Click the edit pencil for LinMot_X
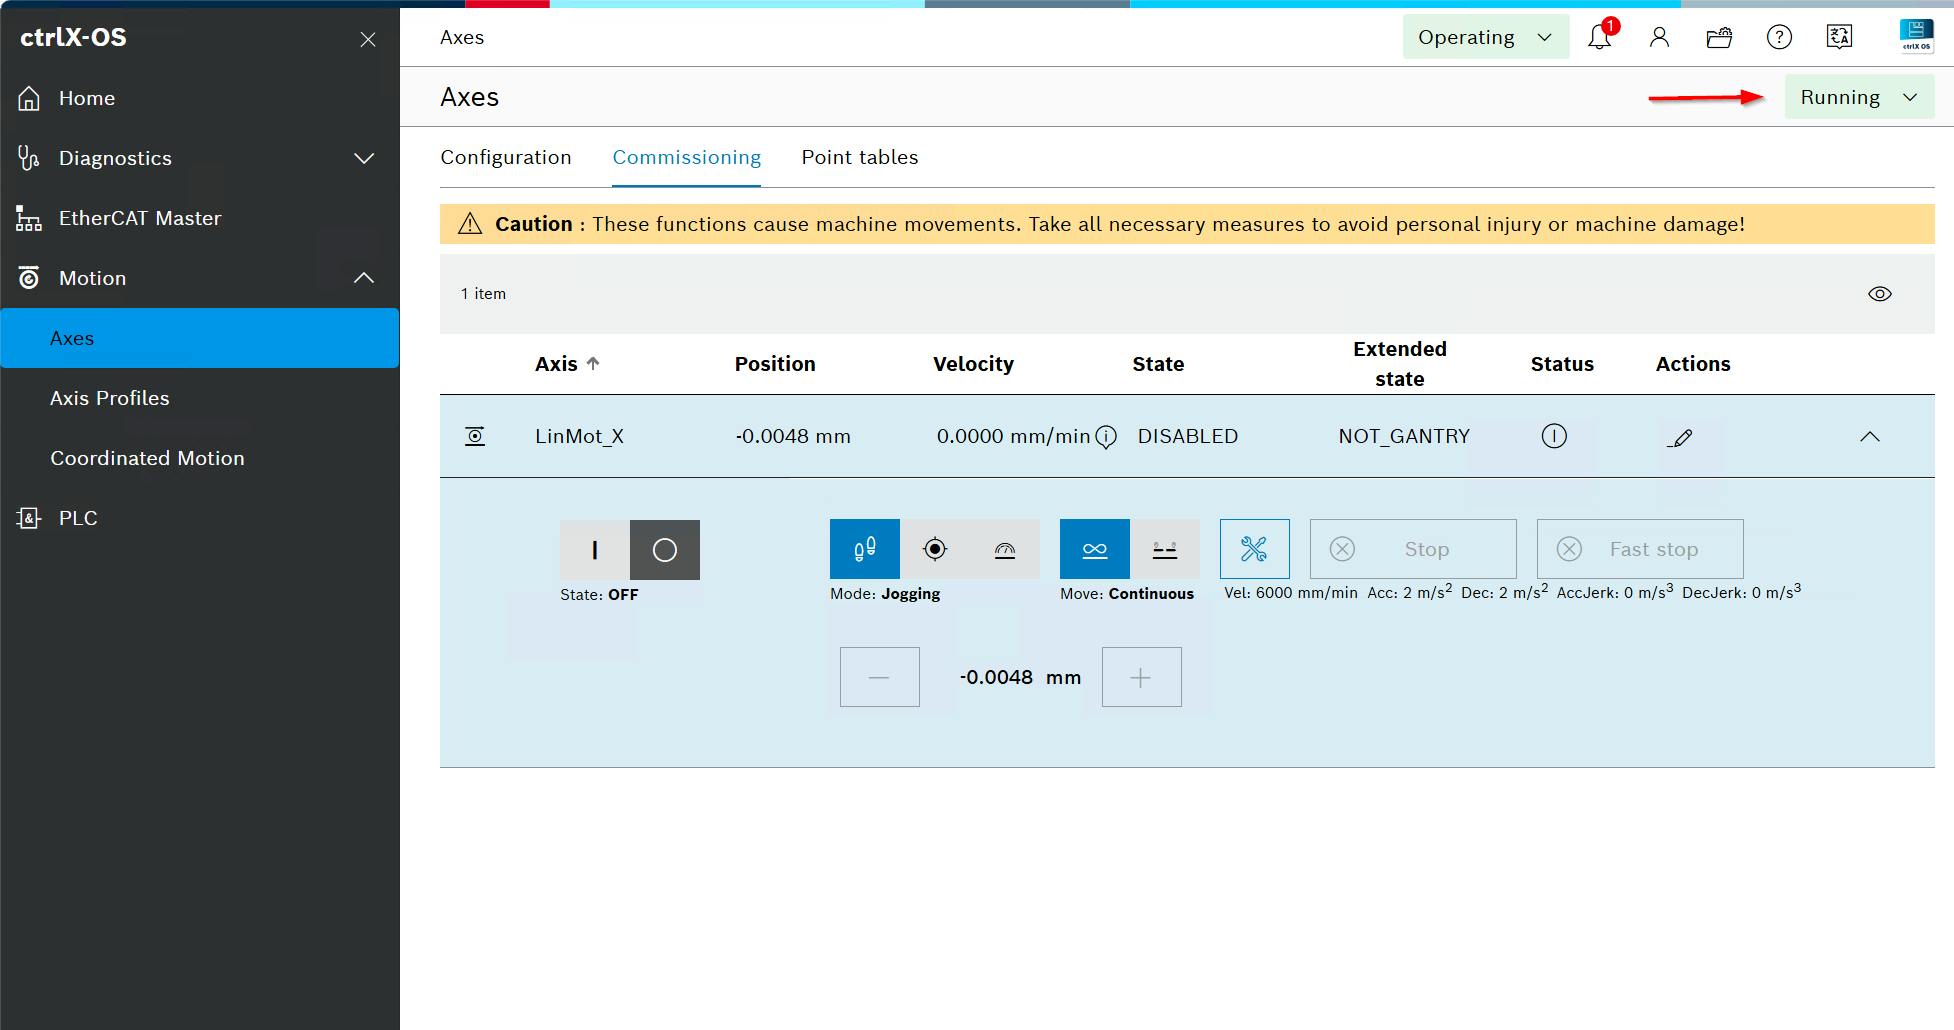This screenshot has height=1030, width=1954. click(x=1681, y=437)
